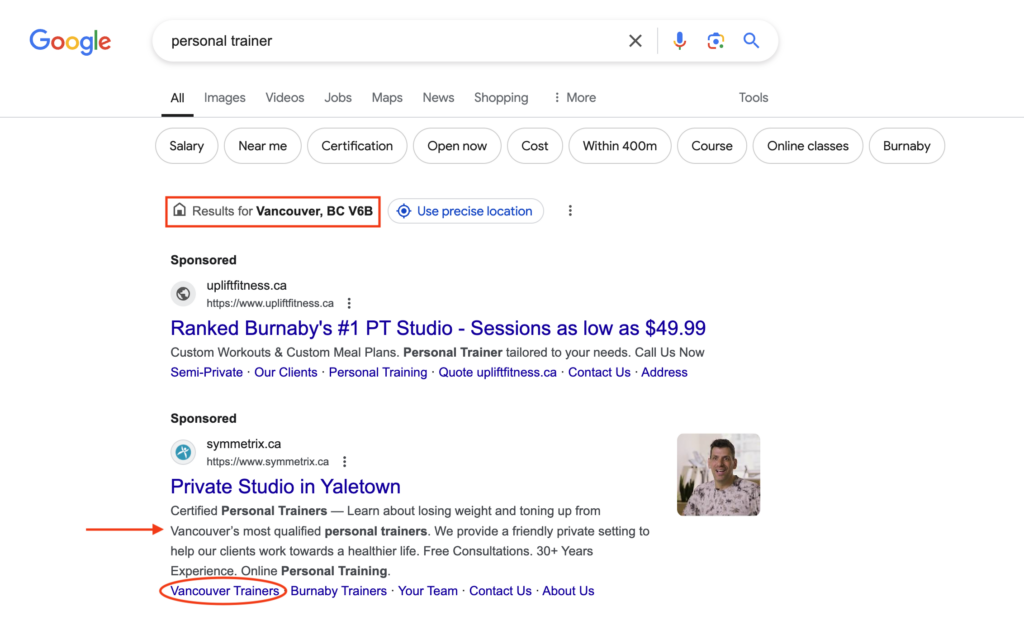Image resolution: width=1024 pixels, height=621 pixels.
Task: Open the upliftfitness Contact Us sitelink
Action: click(x=599, y=372)
